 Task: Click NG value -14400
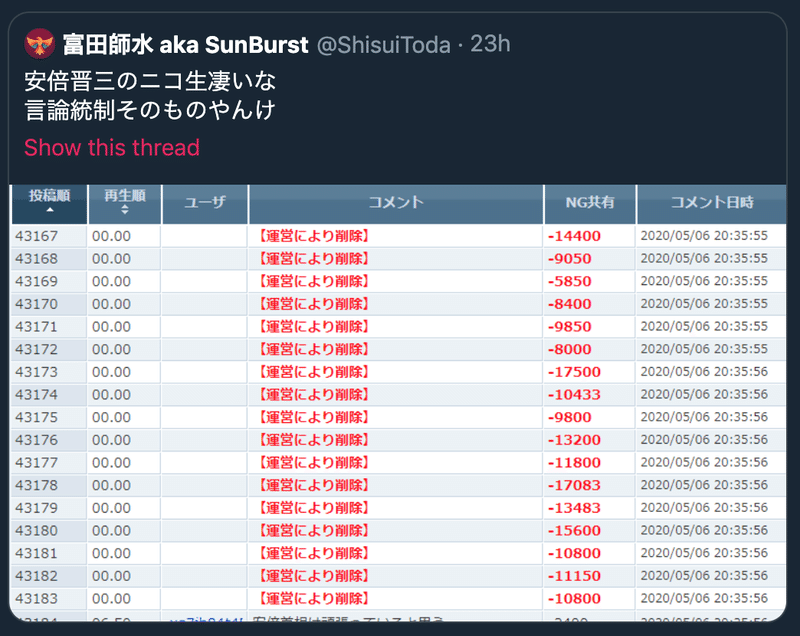(x=574, y=236)
